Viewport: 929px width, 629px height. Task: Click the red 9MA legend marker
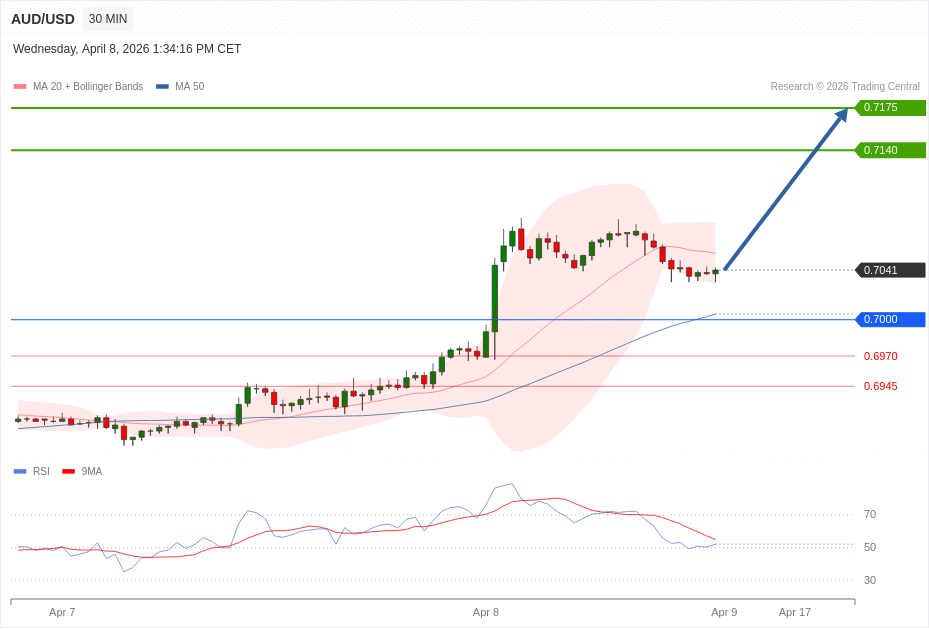pos(68,471)
